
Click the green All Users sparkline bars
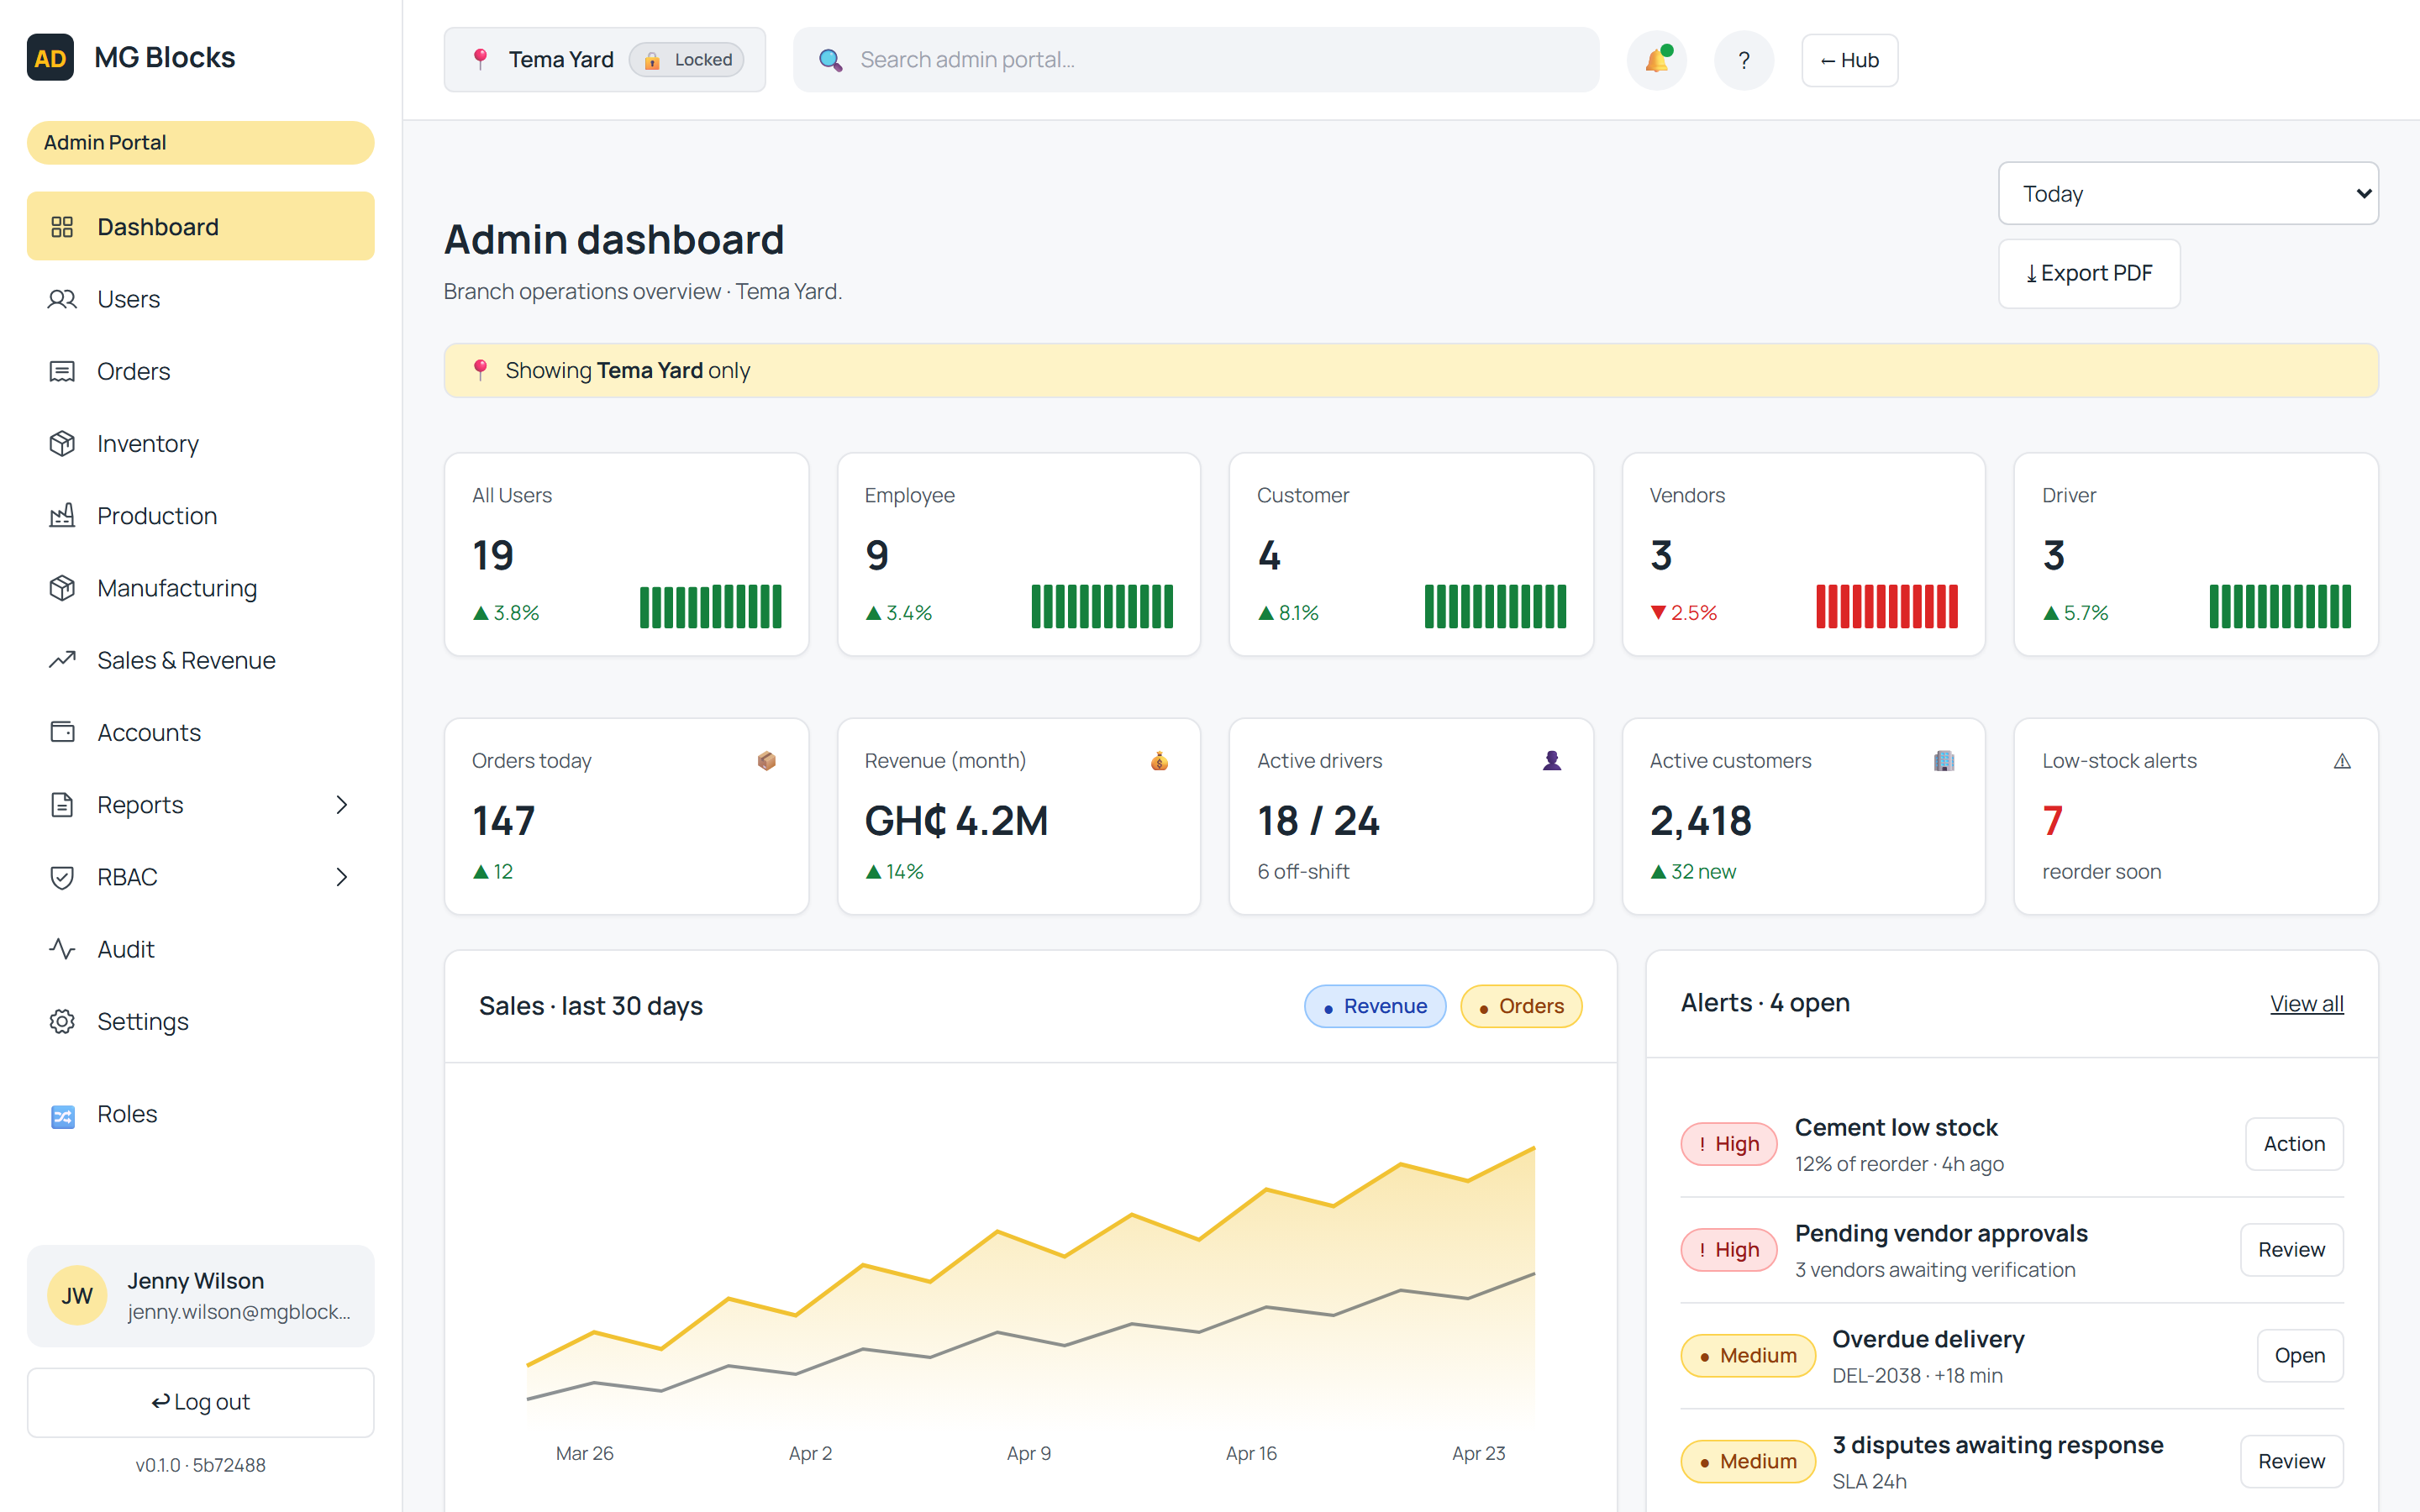(x=710, y=606)
